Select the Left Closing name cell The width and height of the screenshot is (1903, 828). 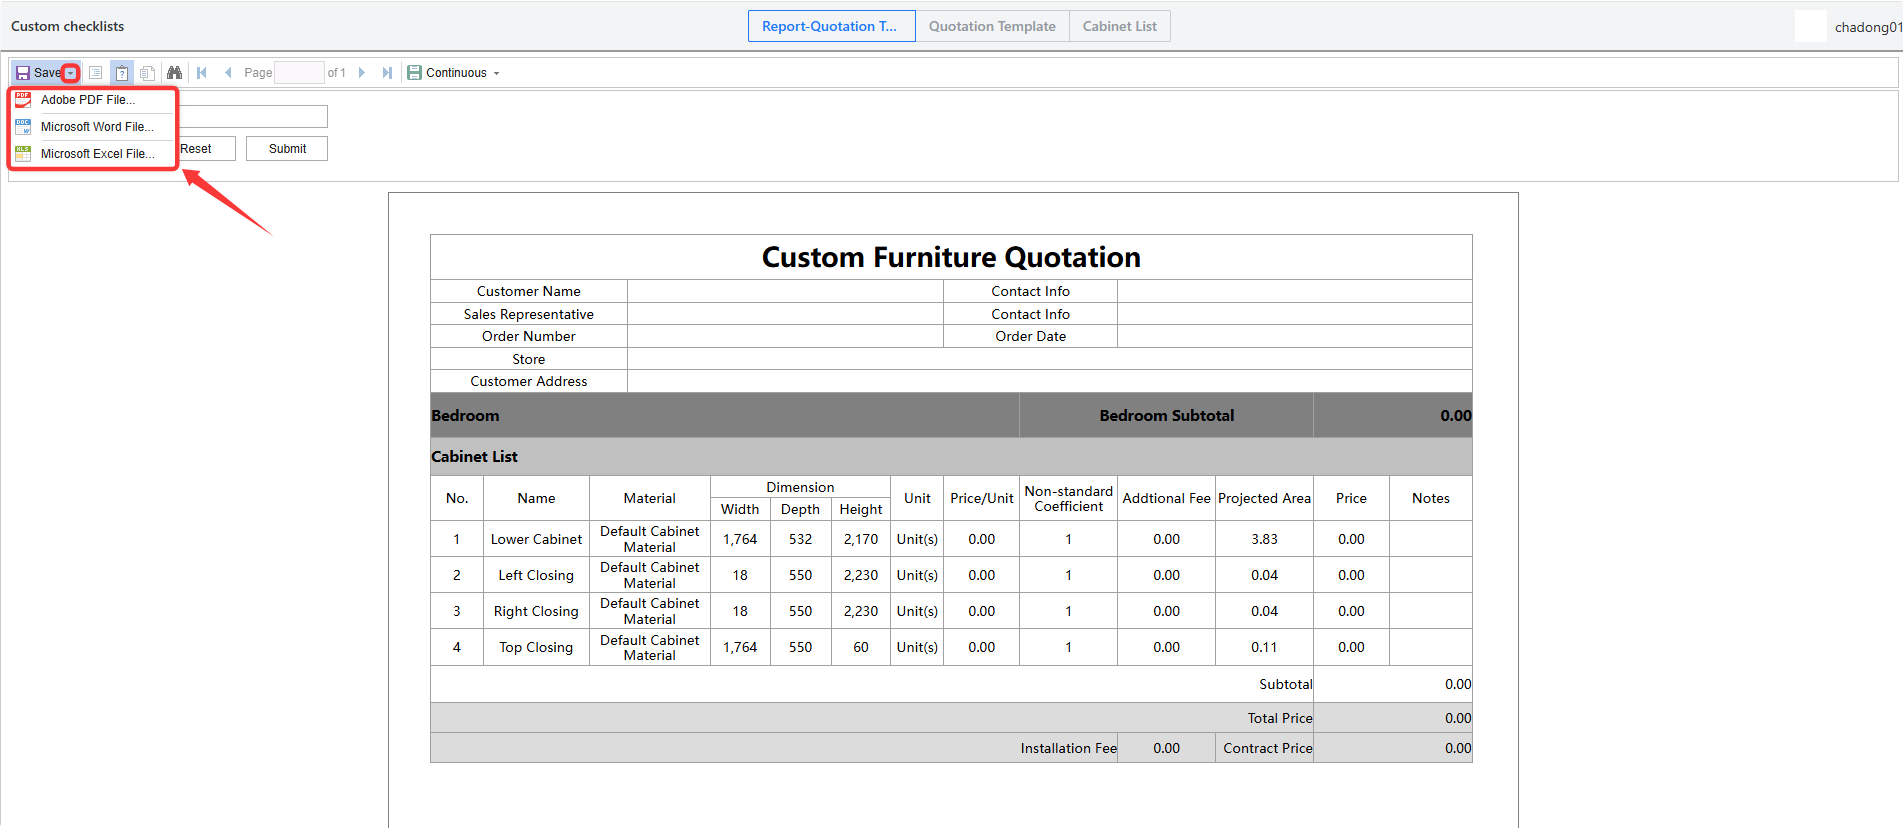(x=536, y=575)
